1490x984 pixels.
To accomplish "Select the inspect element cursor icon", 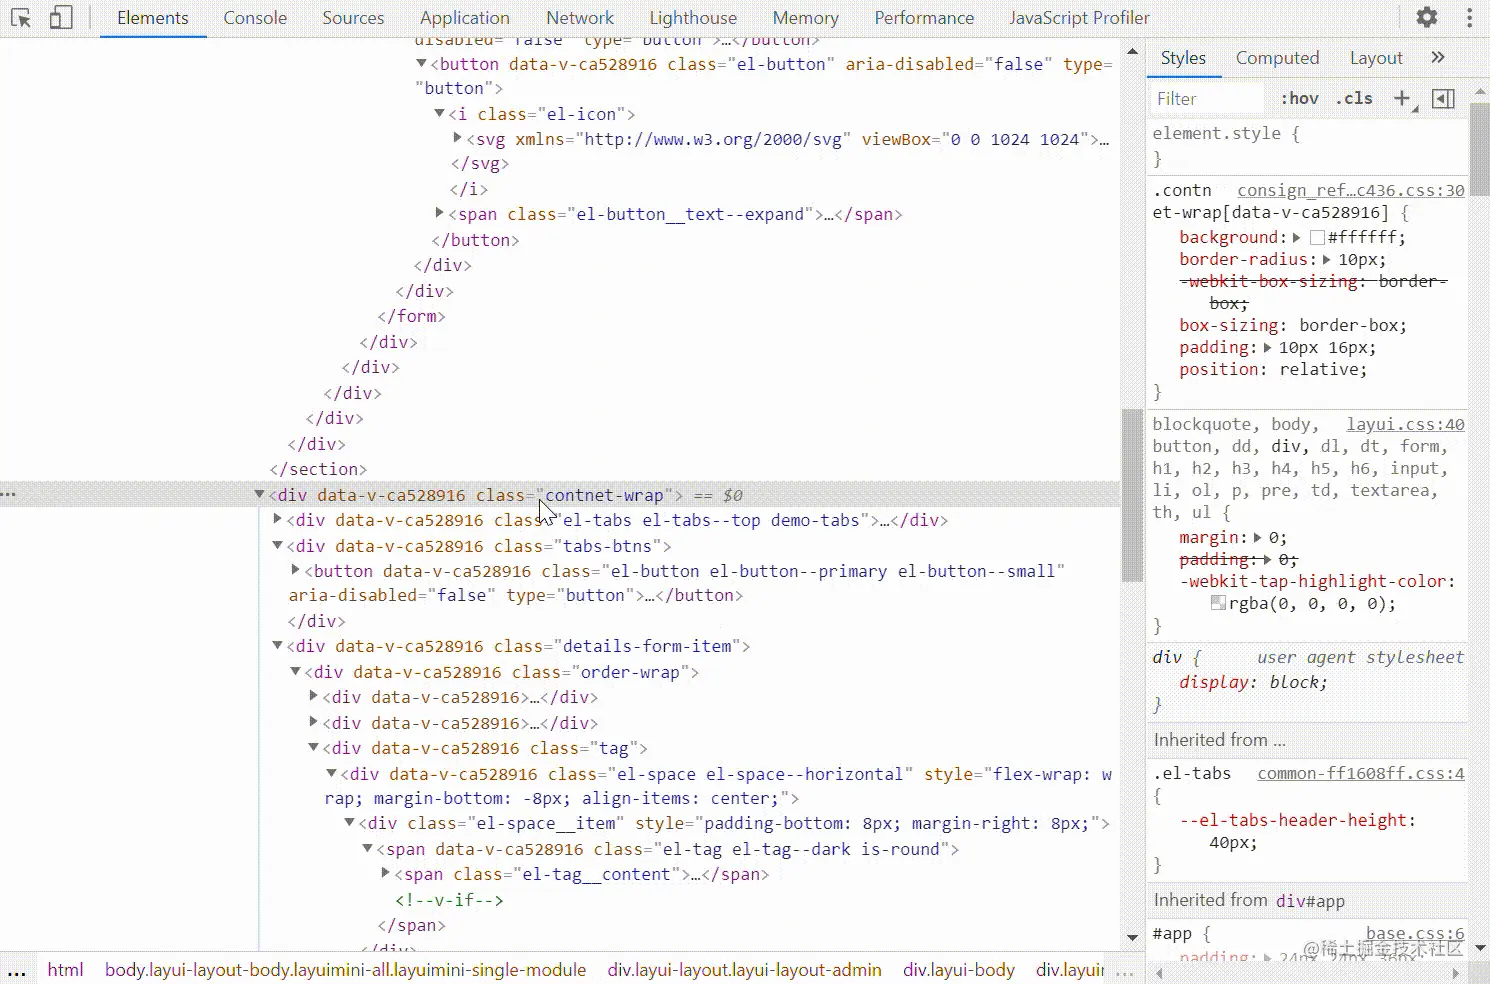I will (x=20, y=17).
